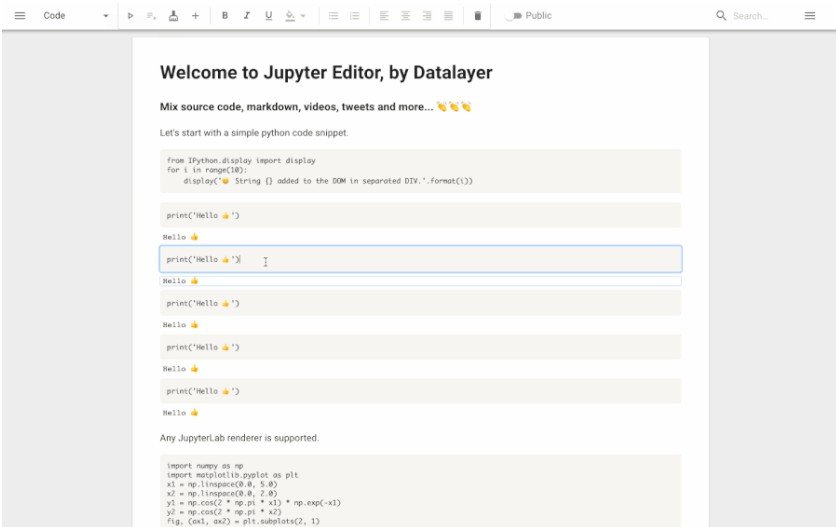Click the run-all playlist icon
This screenshot has width=836, height=527.
coord(151,15)
